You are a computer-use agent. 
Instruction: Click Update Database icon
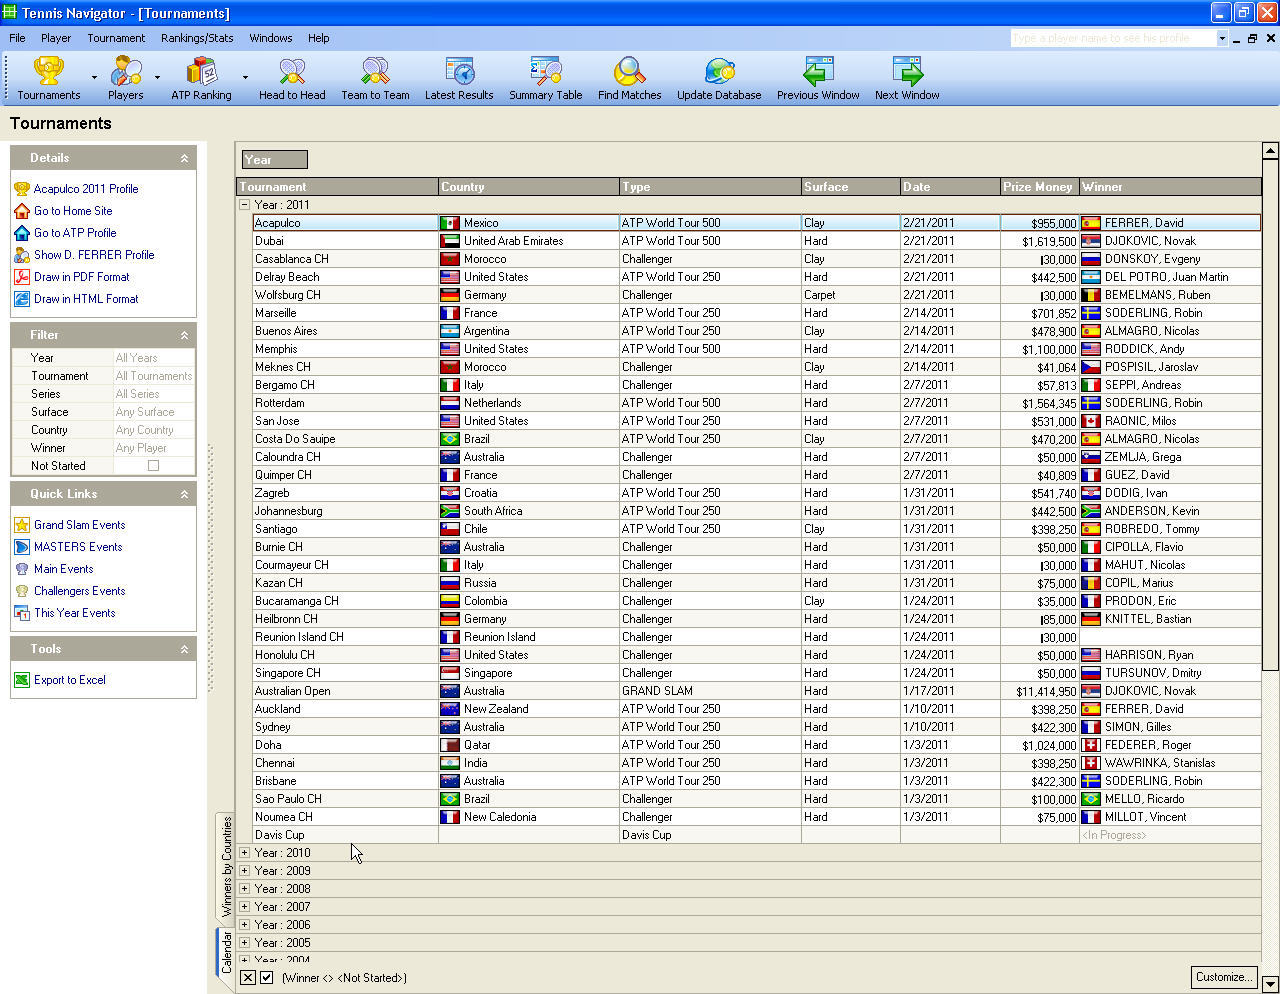pyautogui.click(x=719, y=78)
